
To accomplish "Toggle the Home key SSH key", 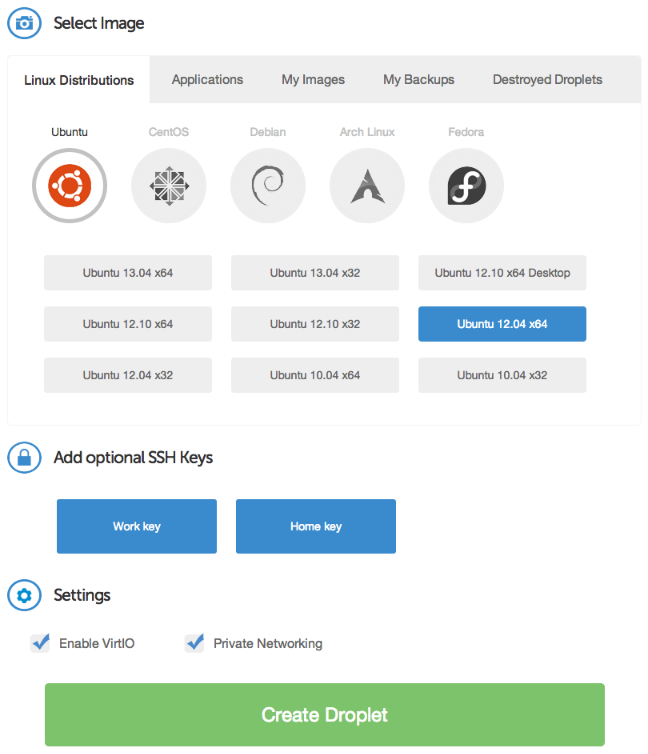I will (316, 527).
